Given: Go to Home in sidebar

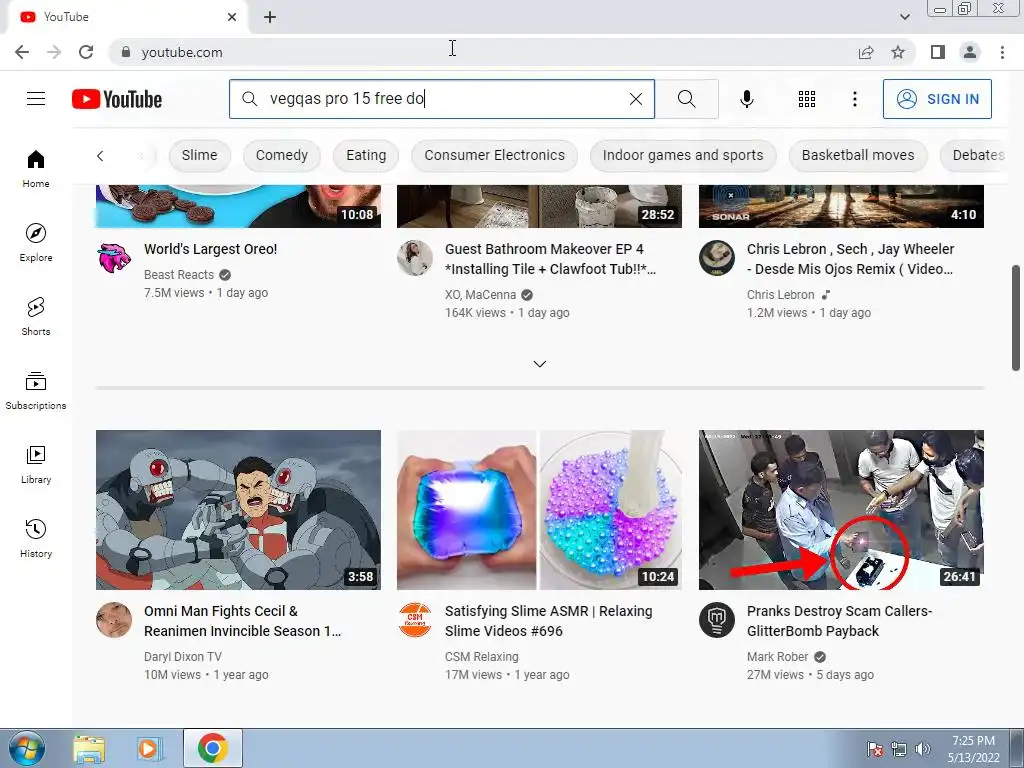Looking at the screenshot, I should (x=36, y=168).
